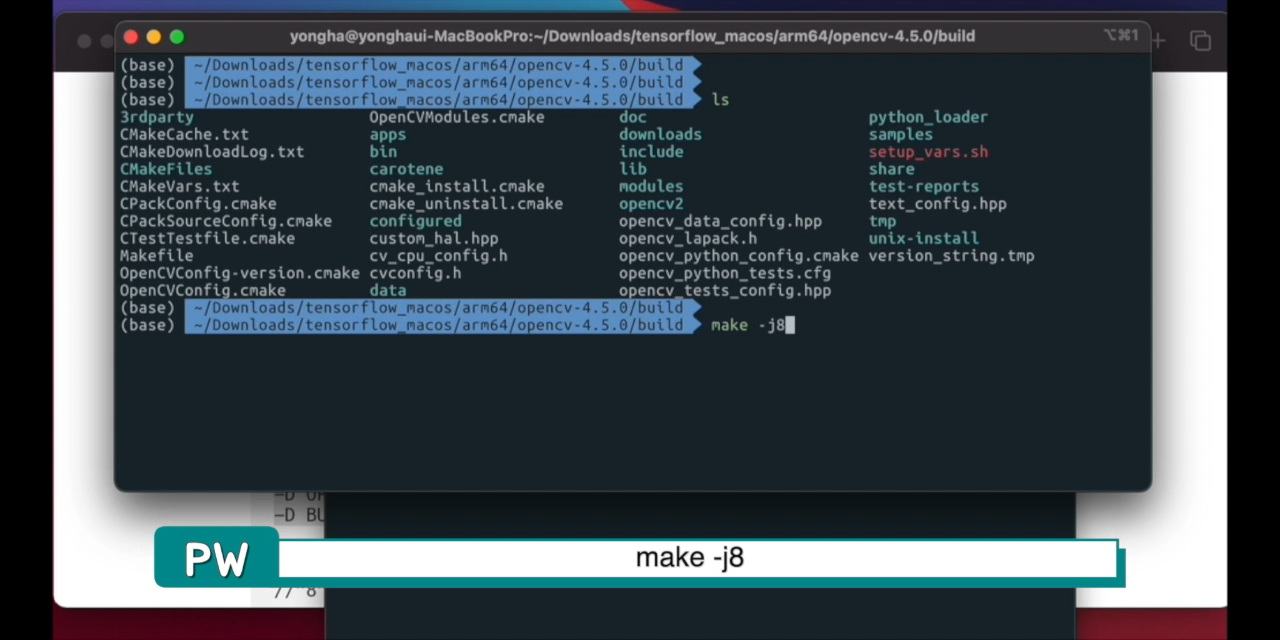This screenshot has width=1280, height=640.
Task: Click the 'unix-install' directory entry
Action: coord(924,239)
